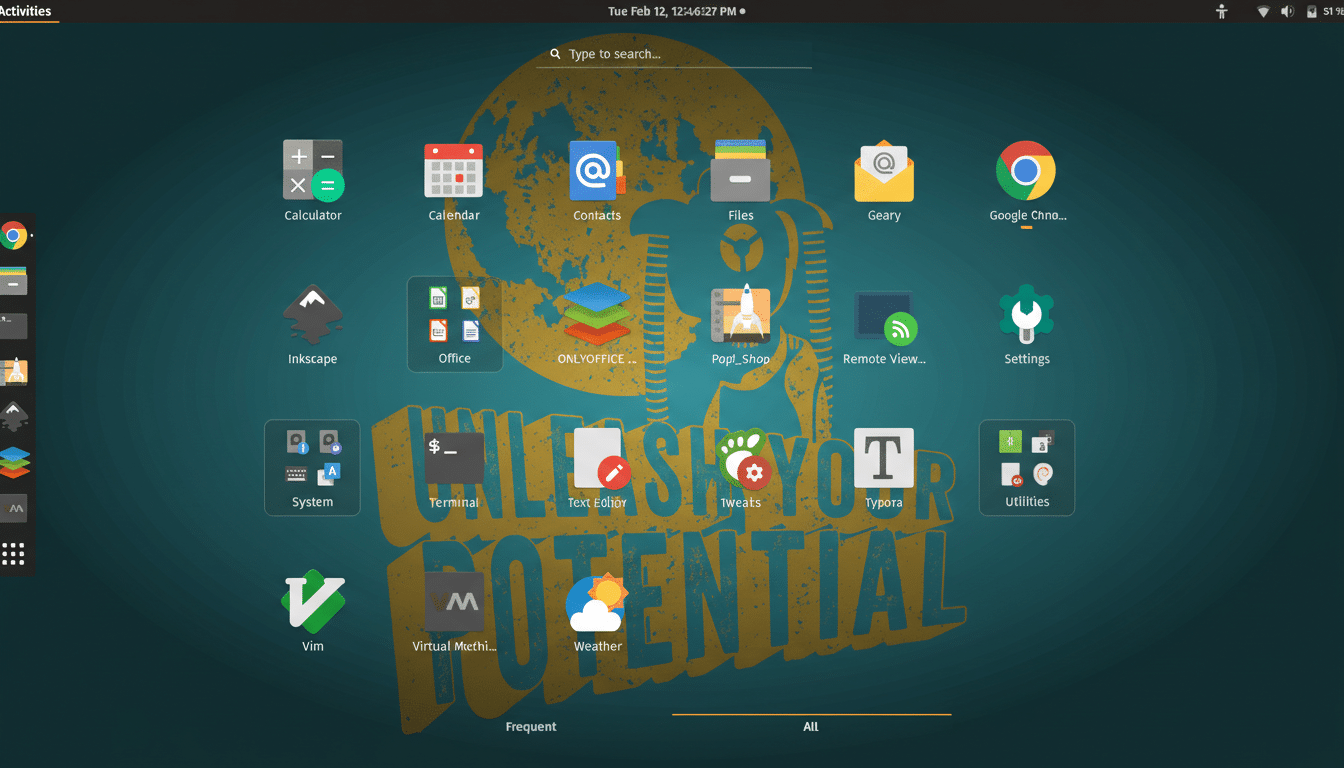1344x768 pixels.
Task: Switch to the Frequent tab
Action: (530, 726)
